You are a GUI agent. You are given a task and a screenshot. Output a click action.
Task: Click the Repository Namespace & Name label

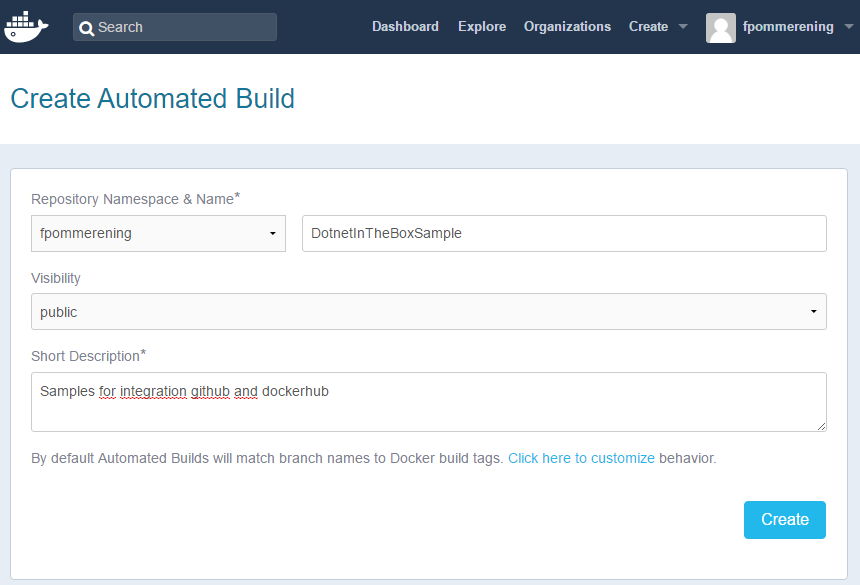(135, 198)
